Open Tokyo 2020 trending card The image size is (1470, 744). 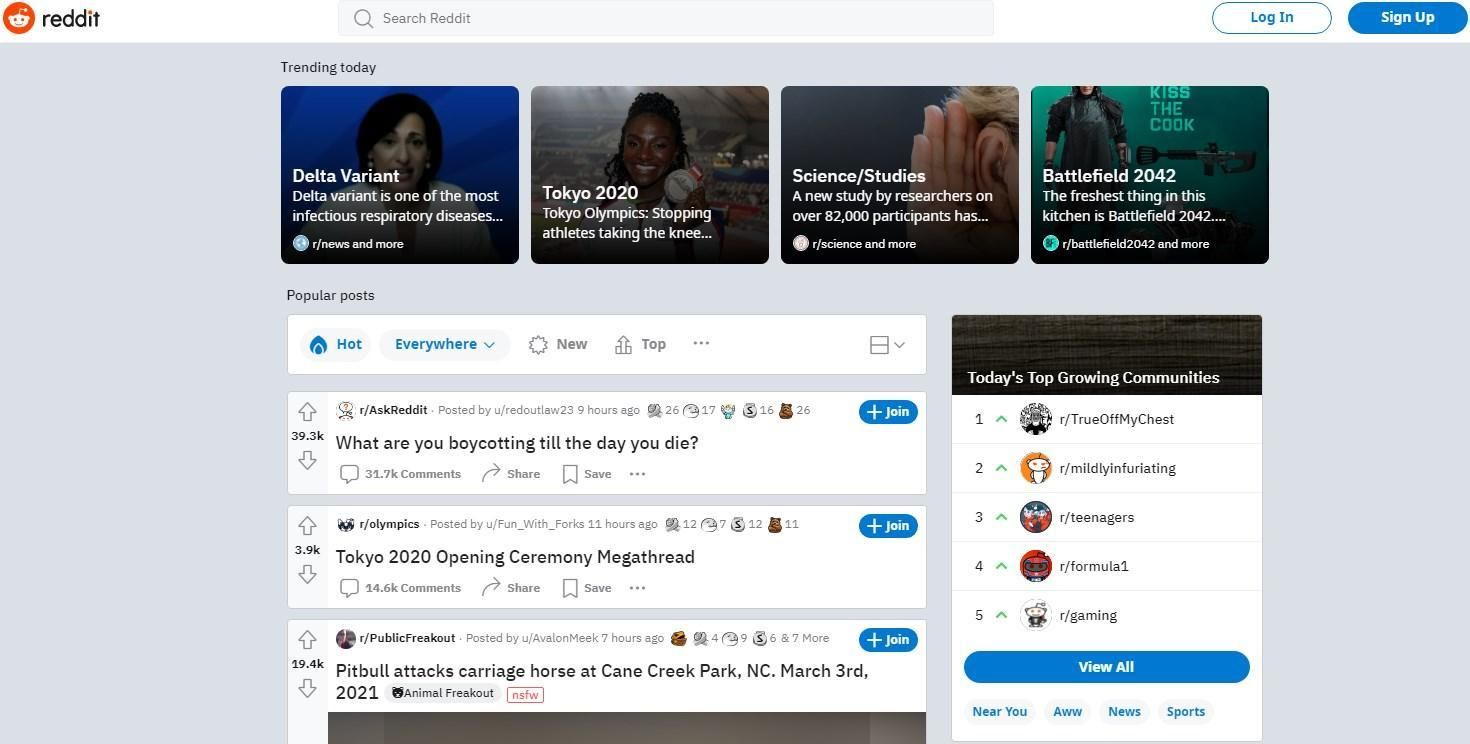[650, 175]
